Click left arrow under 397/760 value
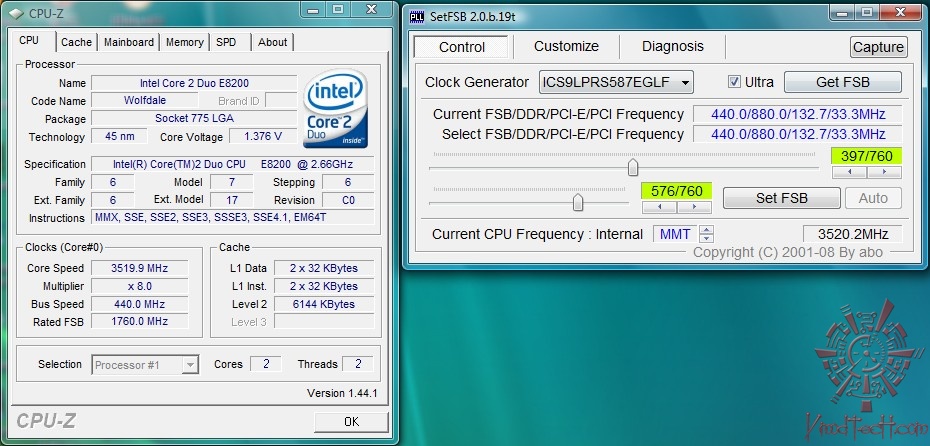 coord(849,172)
